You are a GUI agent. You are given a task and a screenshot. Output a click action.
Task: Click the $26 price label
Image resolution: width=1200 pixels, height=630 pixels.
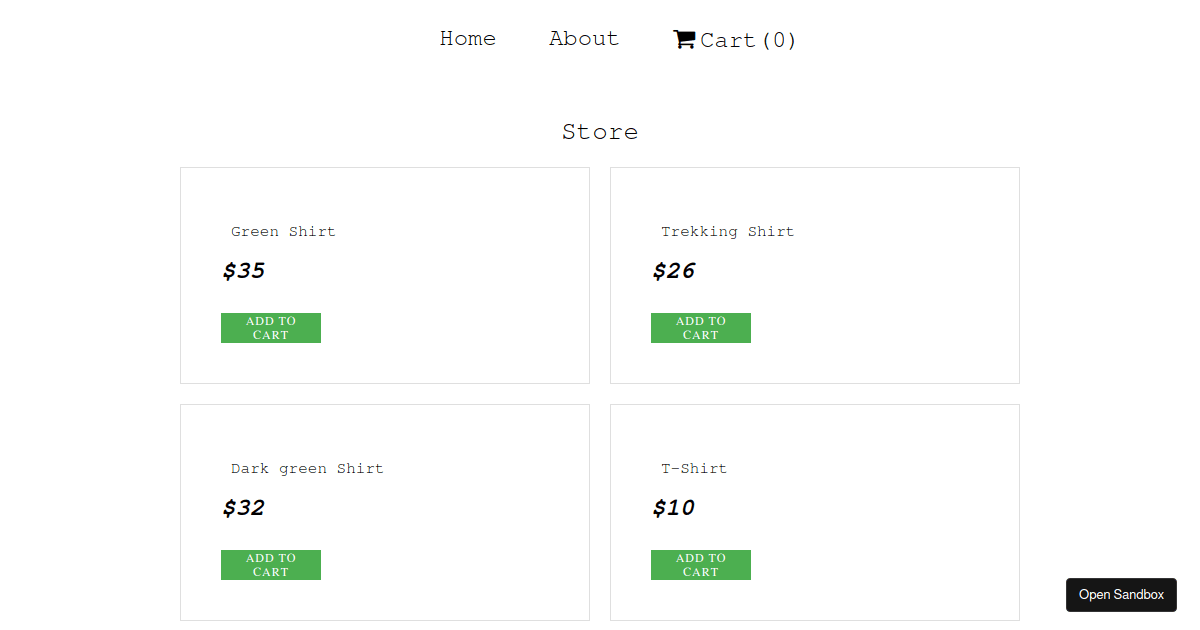coord(673,270)
